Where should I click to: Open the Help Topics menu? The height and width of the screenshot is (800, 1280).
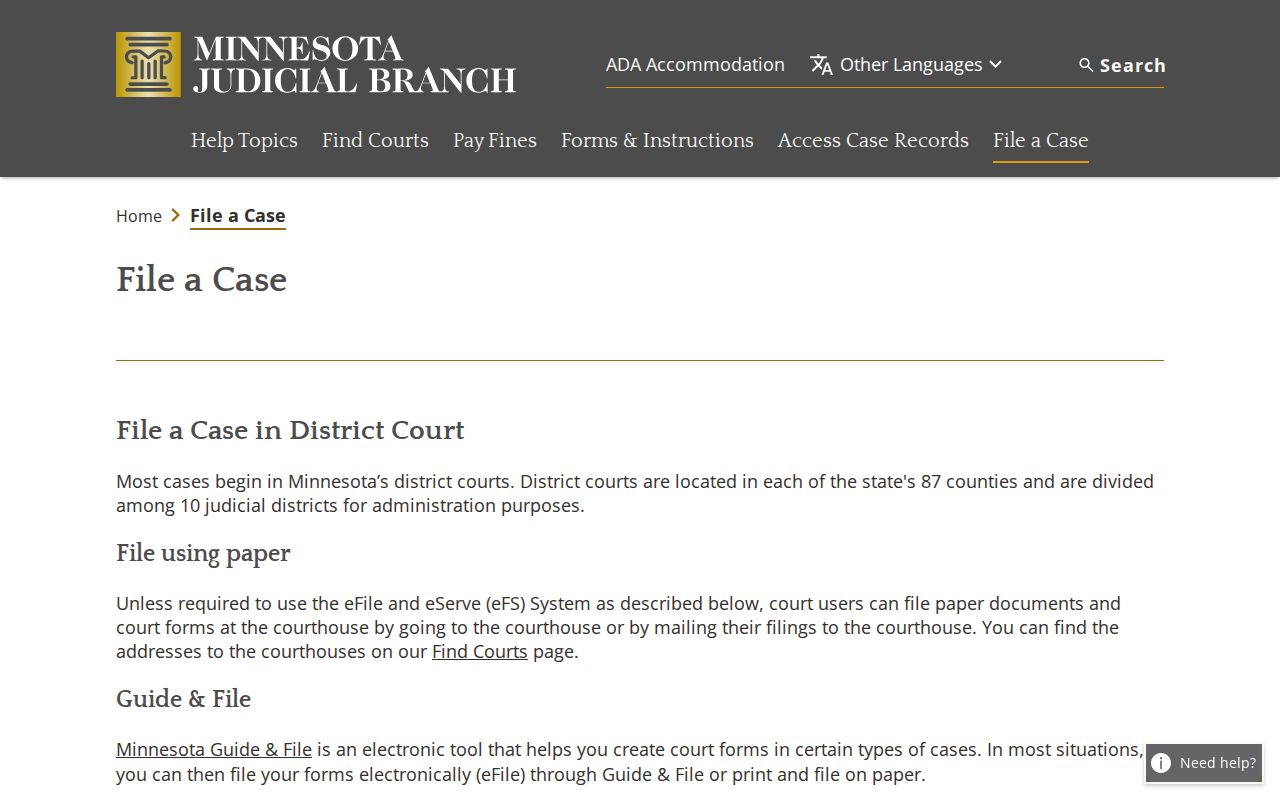(x=244, y=140)
